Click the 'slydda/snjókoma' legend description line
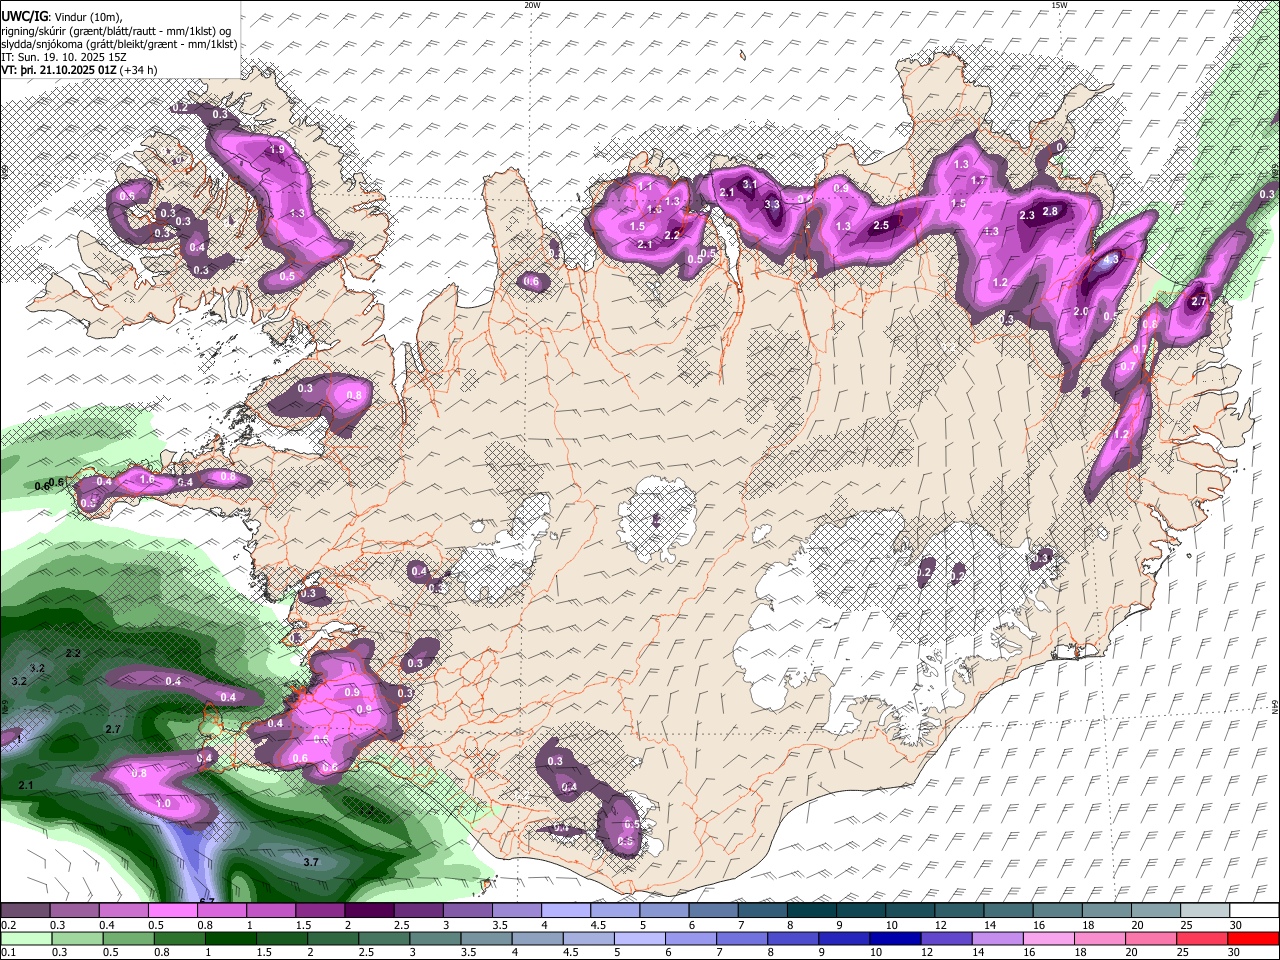Viewport: 1280px width, 960px height. (119, 44)
